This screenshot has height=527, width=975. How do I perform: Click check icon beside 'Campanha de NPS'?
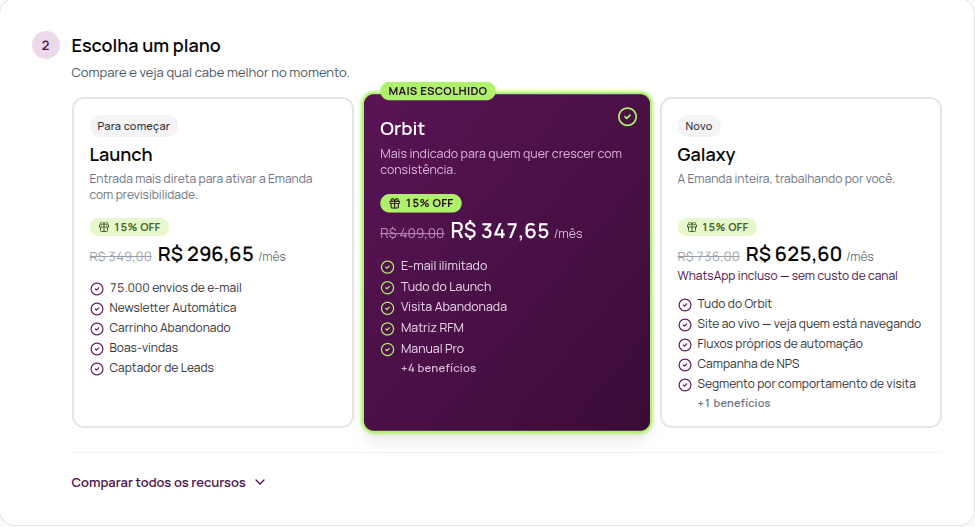click(685, 365)
